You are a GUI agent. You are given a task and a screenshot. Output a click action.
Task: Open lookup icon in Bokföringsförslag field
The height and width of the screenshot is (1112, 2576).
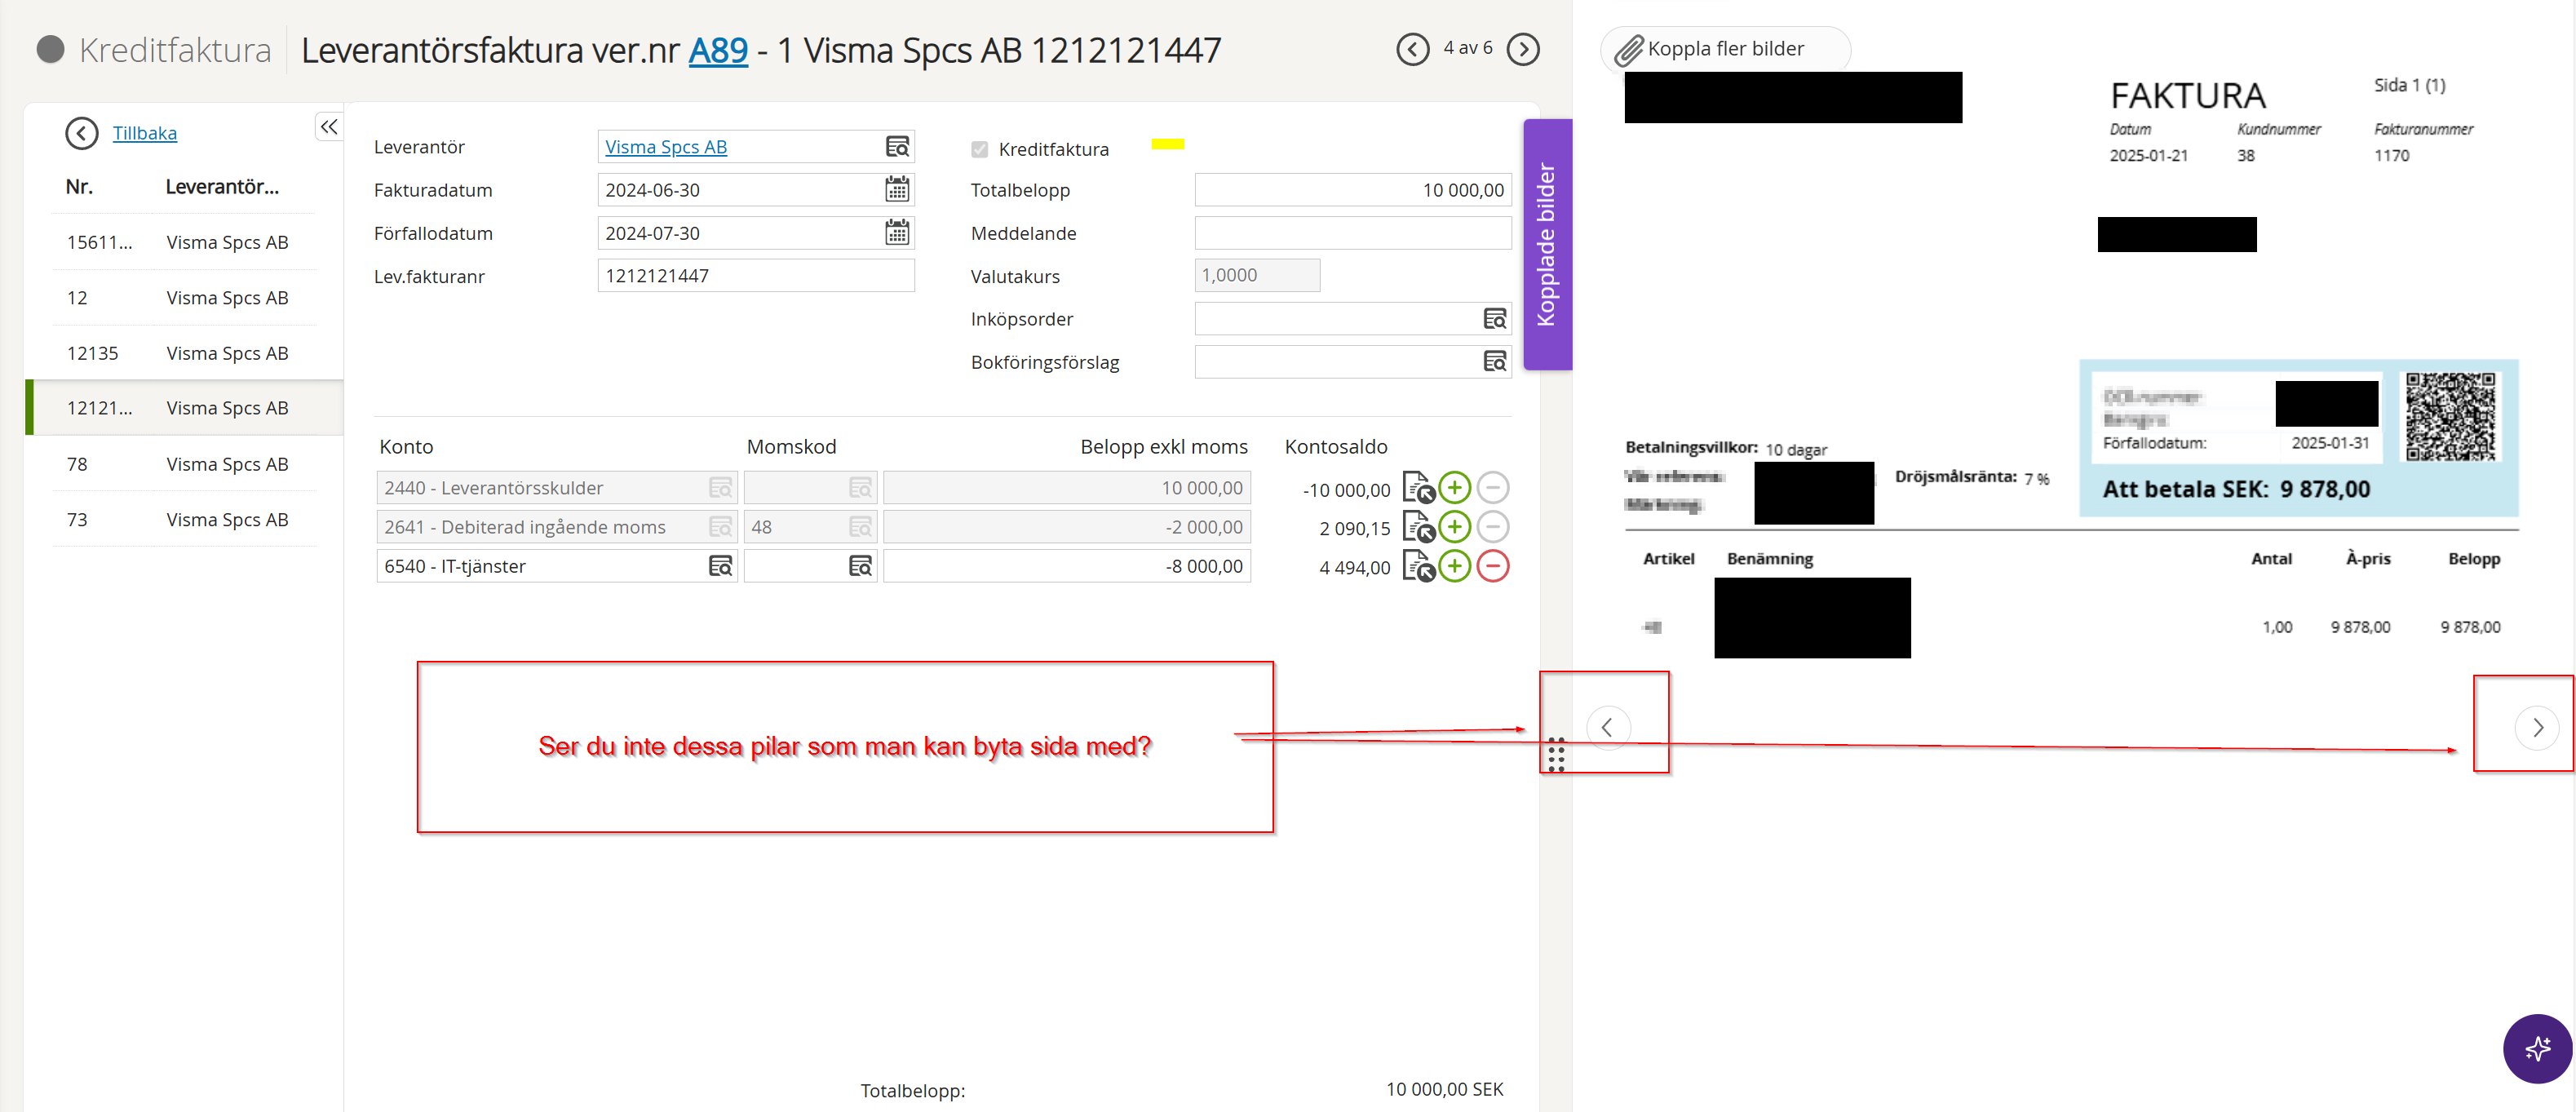pyautogui.click(x=1494, y=362)
